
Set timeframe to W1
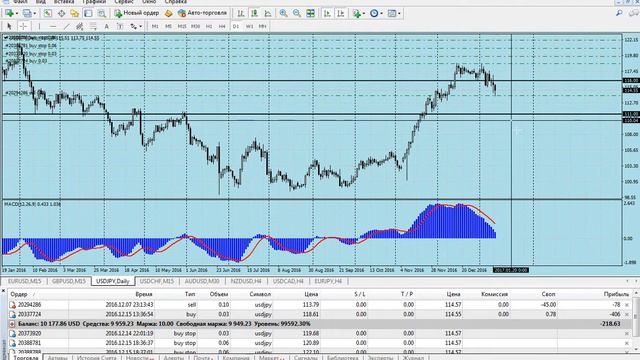[249, 26]
